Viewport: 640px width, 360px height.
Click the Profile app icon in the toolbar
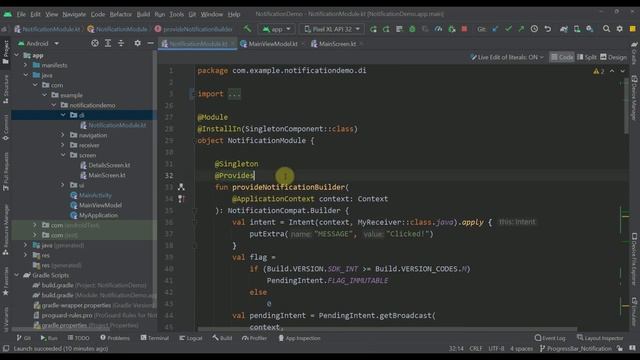click(x=438, y=29)
